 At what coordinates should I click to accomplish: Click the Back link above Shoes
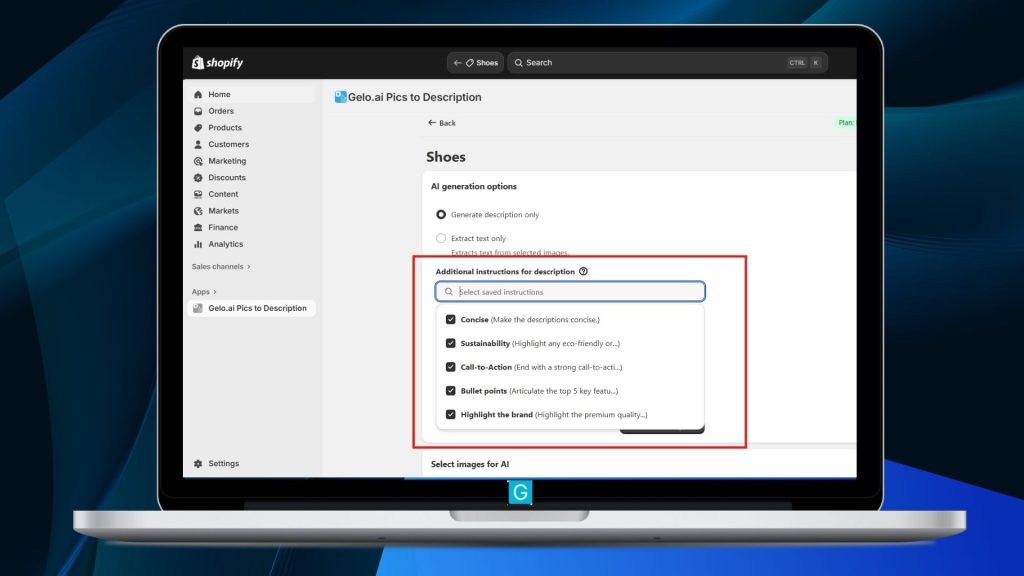(441, 123)
